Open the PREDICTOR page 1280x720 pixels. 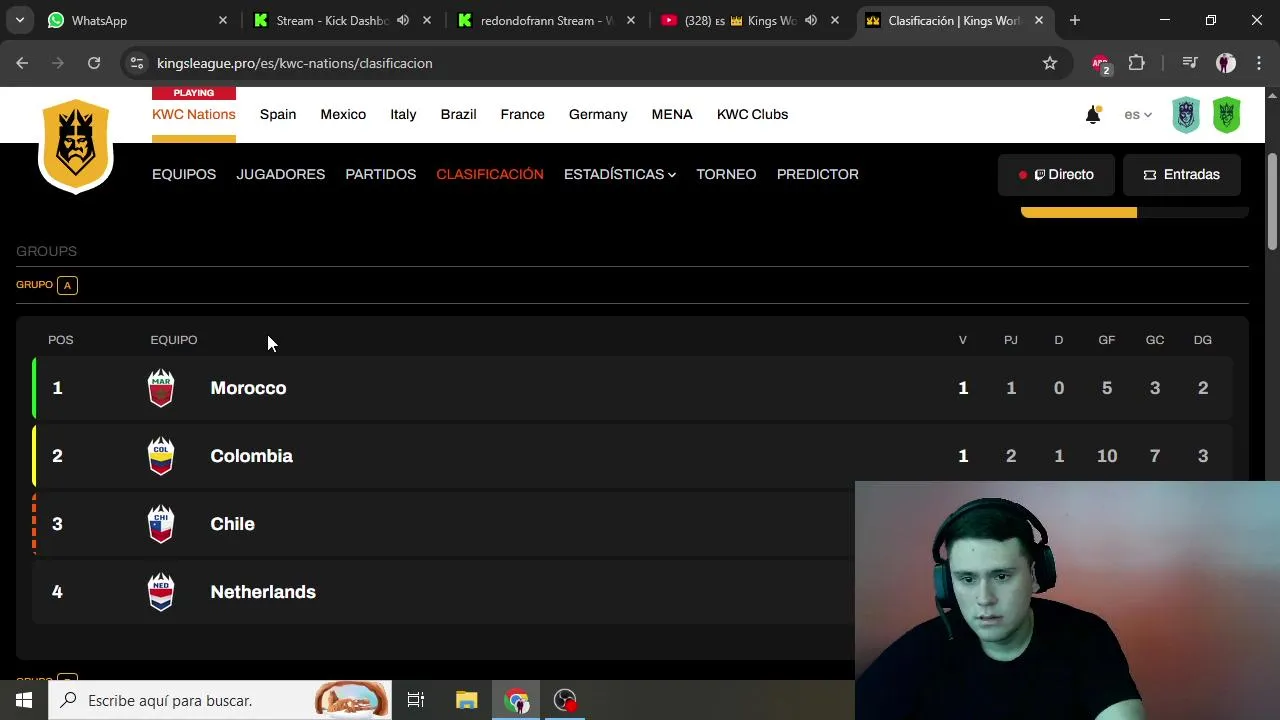click(x=818, y=174)
